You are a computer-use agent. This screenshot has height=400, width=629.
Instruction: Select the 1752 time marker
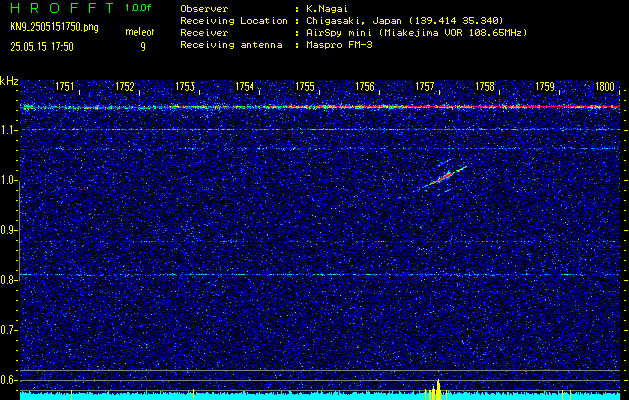click(125, 86)
